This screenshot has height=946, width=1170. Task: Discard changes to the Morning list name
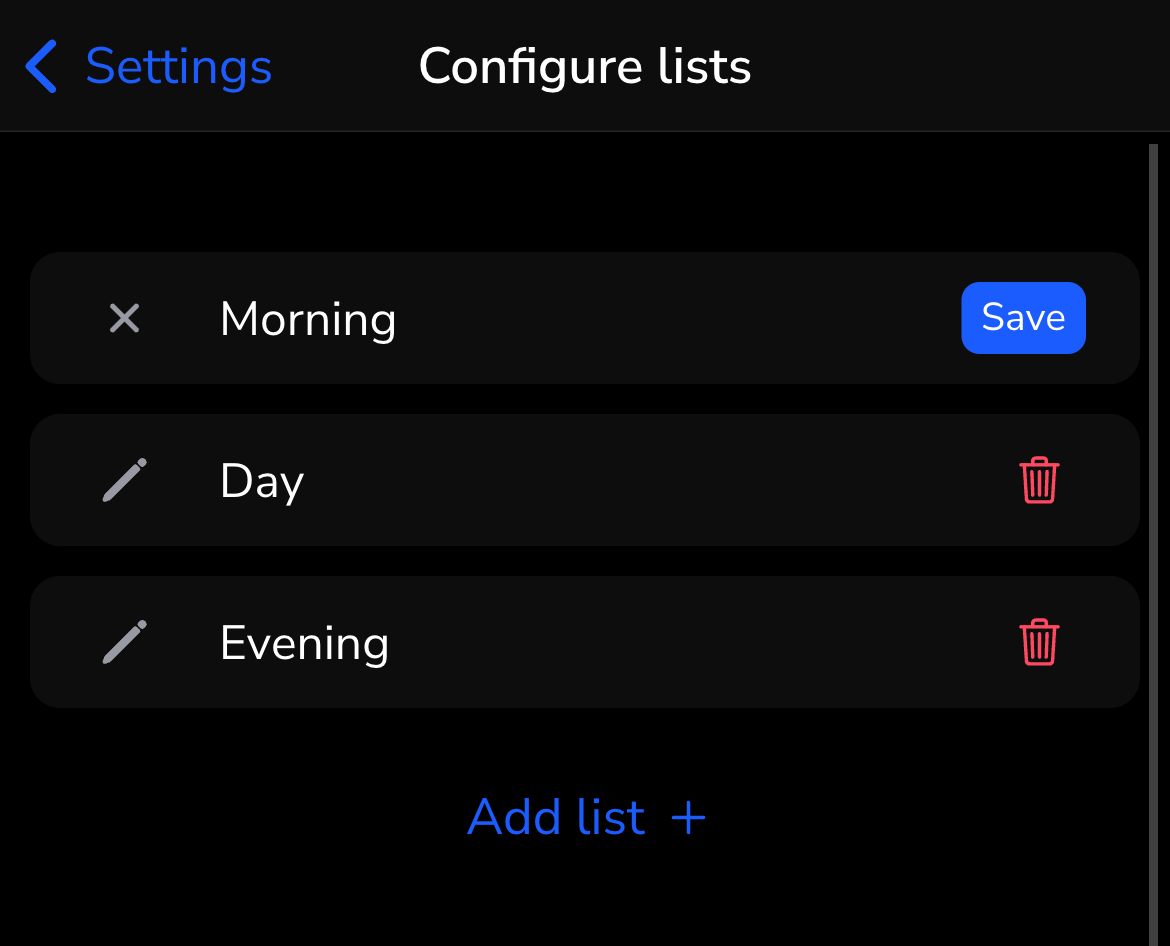coord(124,318)
